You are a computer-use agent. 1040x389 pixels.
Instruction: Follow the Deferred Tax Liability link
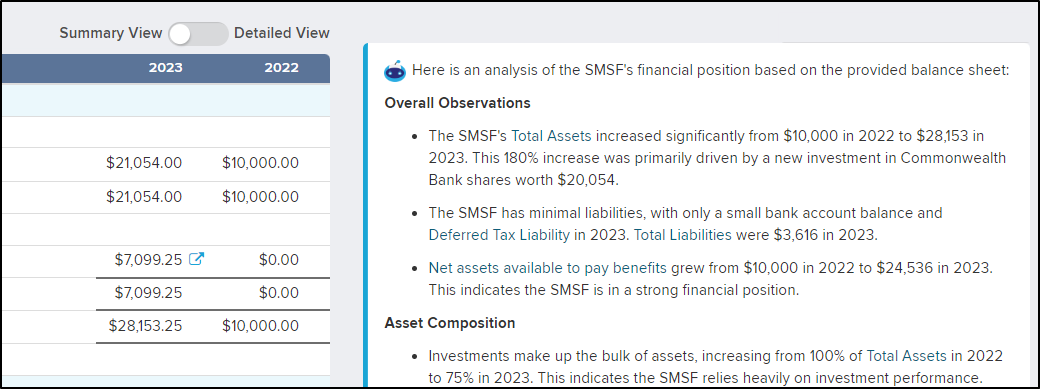click(499, 234)
